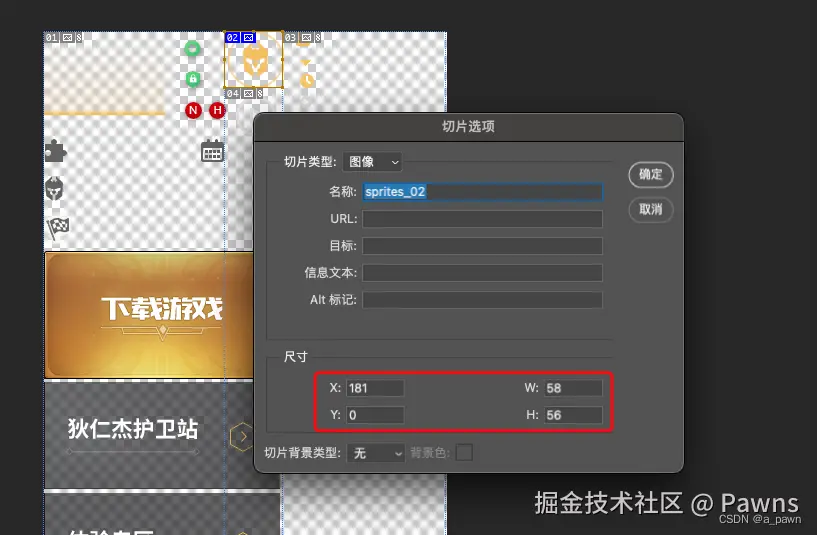Select slice 02 badge on canvas
Viewport: 817px width, 535px height.
[x=240, y=38]
